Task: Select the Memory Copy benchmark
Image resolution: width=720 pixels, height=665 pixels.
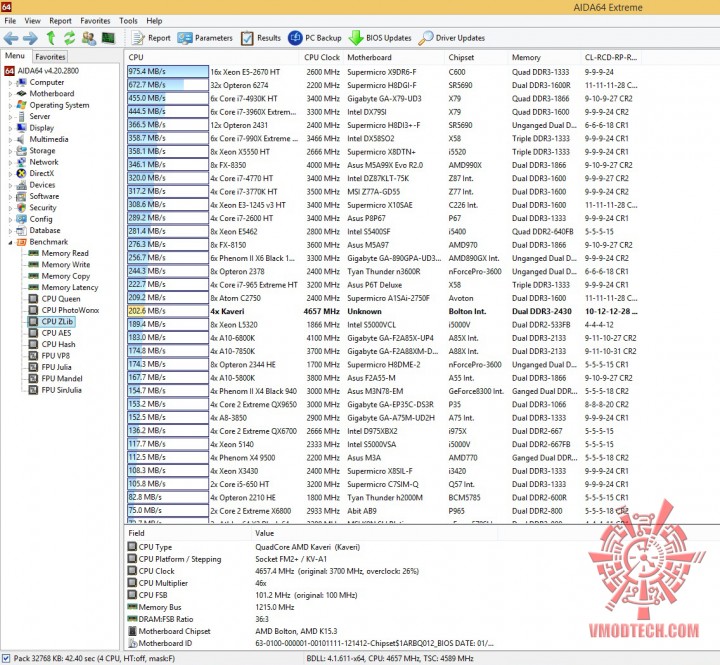Action: 59,276
